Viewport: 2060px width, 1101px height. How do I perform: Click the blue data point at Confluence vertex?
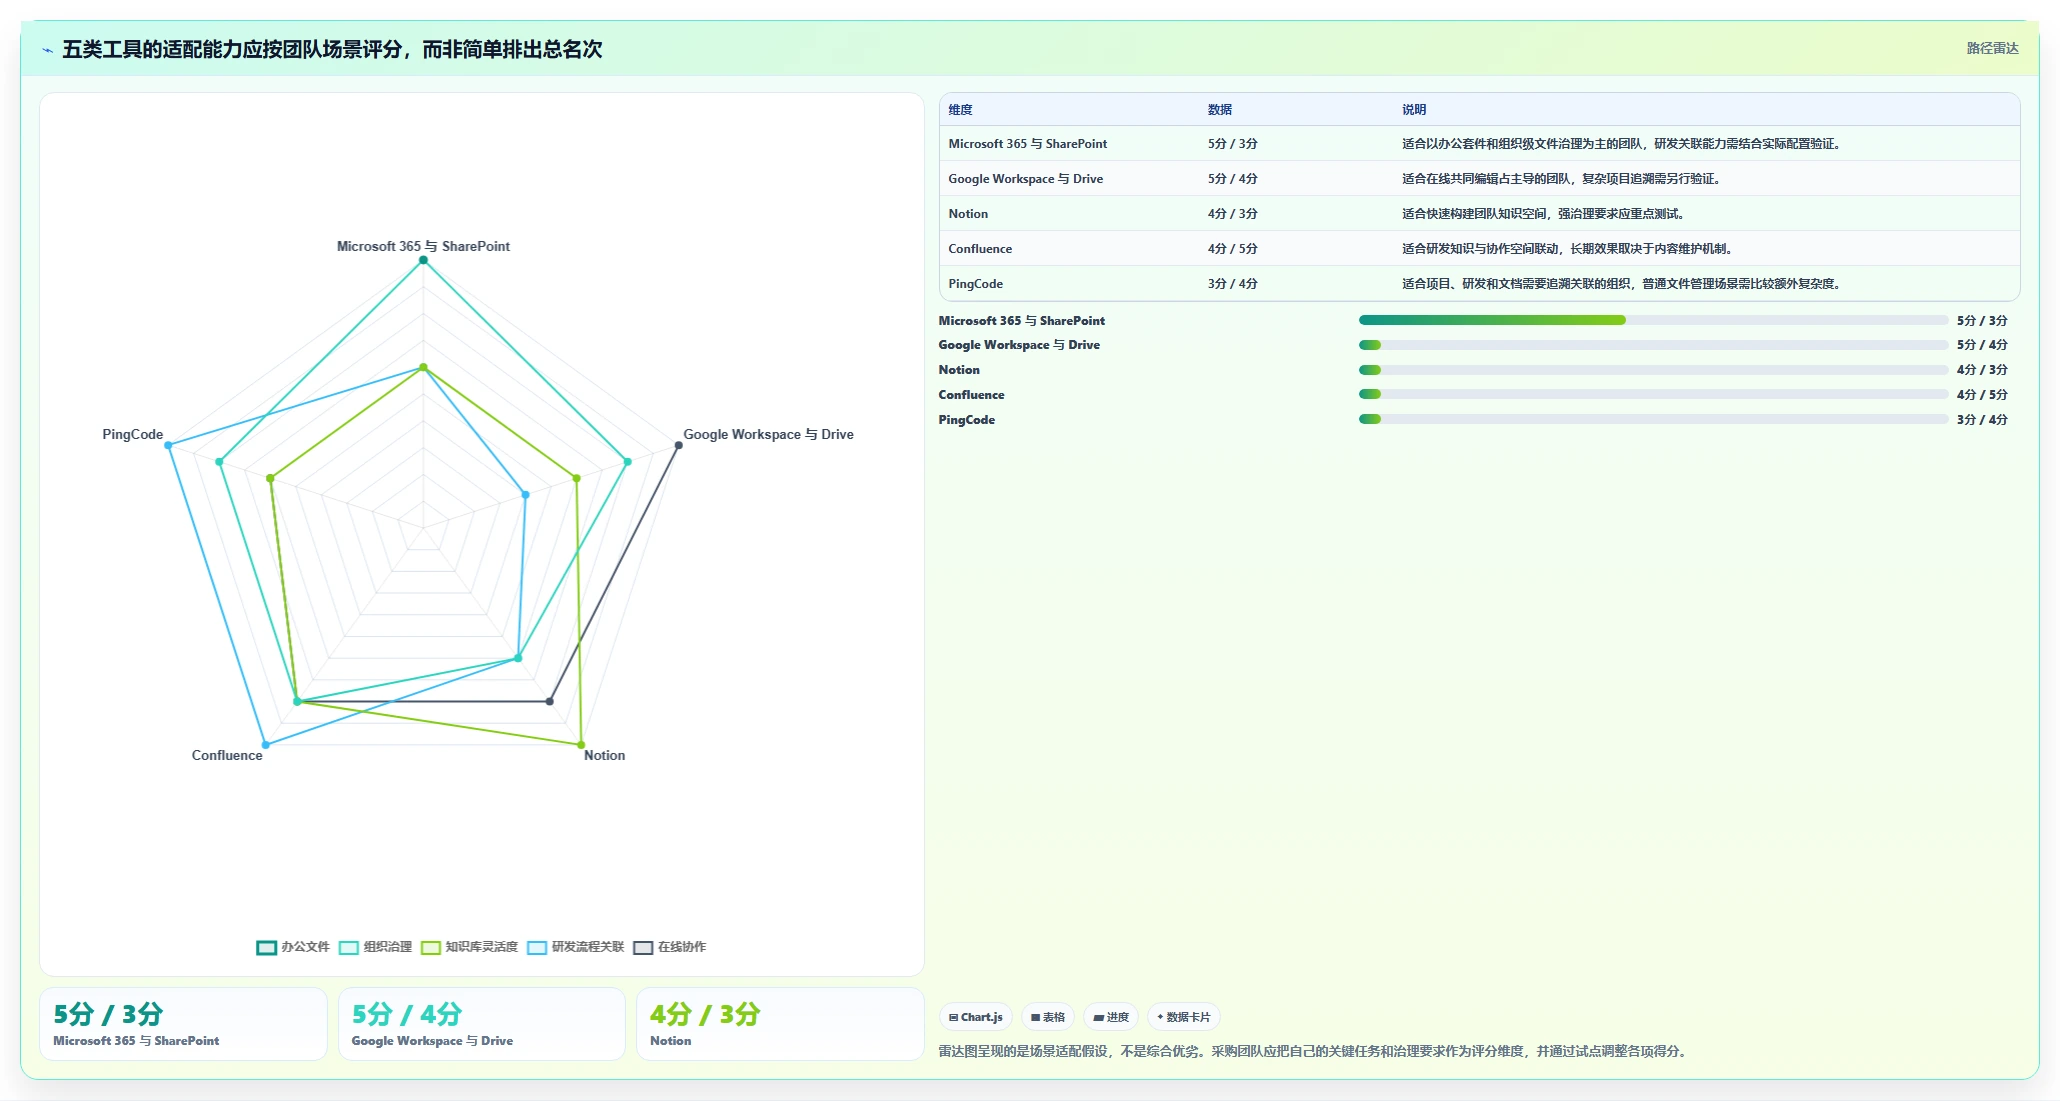click(x=265, y=745)
